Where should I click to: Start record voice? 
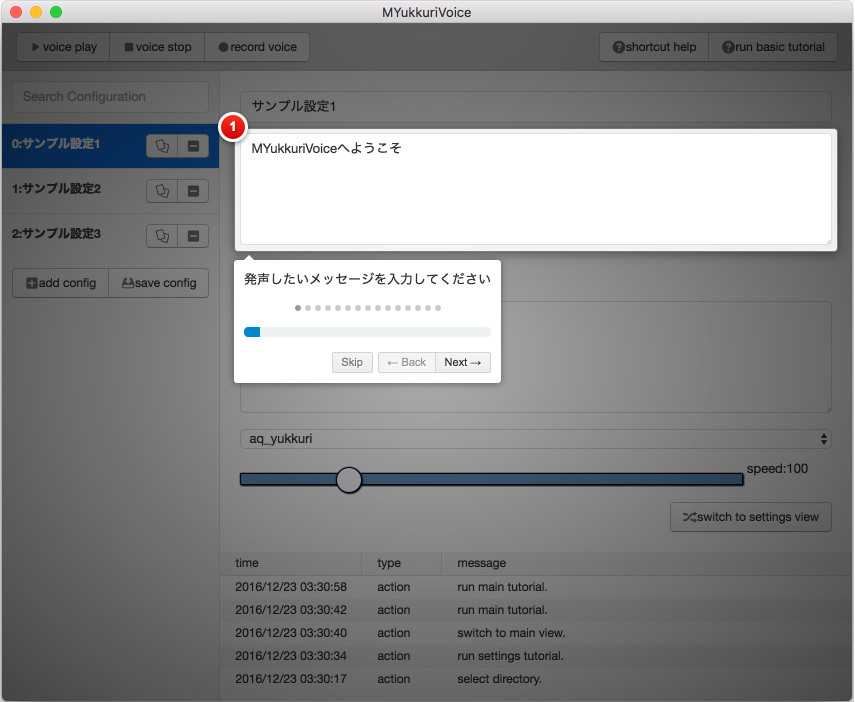[x=257, y=47]
